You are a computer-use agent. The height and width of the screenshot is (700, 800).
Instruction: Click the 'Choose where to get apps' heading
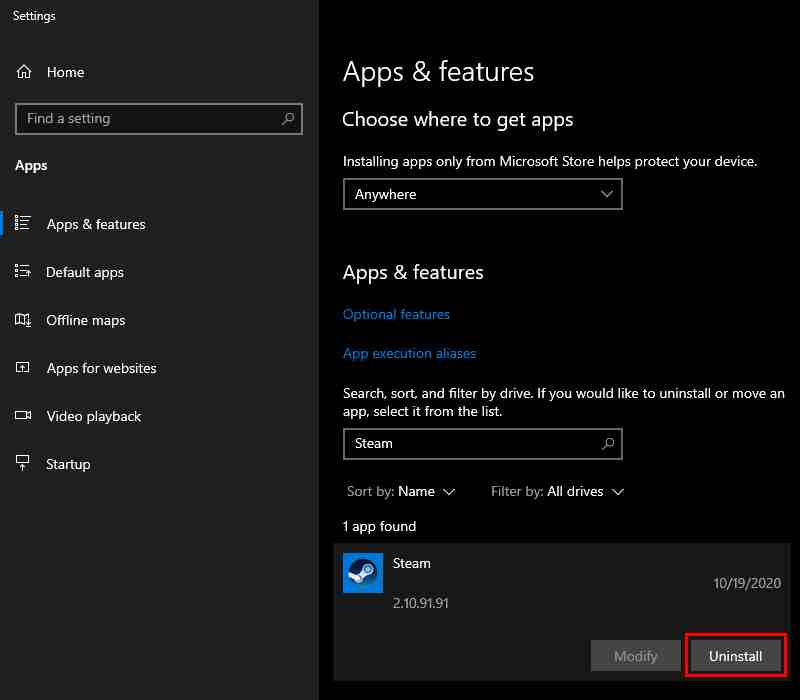(x=458, y=120)
